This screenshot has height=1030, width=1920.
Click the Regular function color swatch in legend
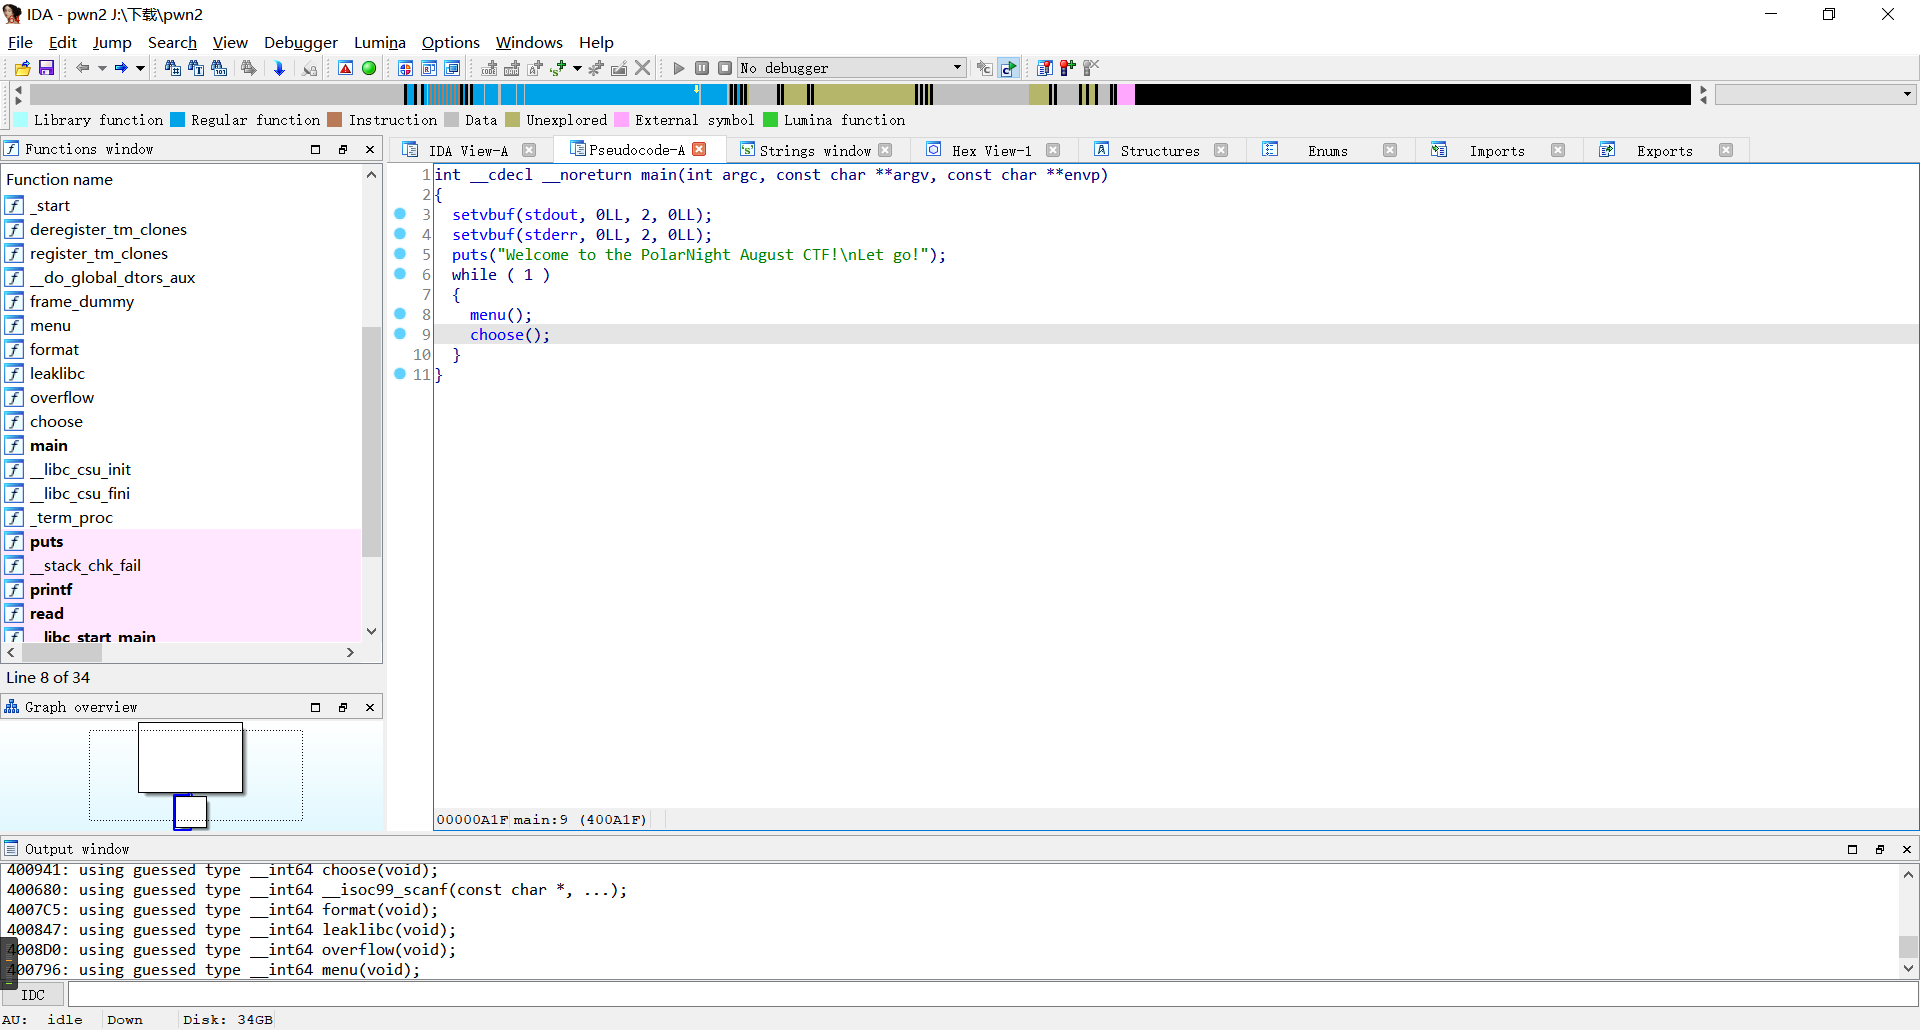pos(177,120)
